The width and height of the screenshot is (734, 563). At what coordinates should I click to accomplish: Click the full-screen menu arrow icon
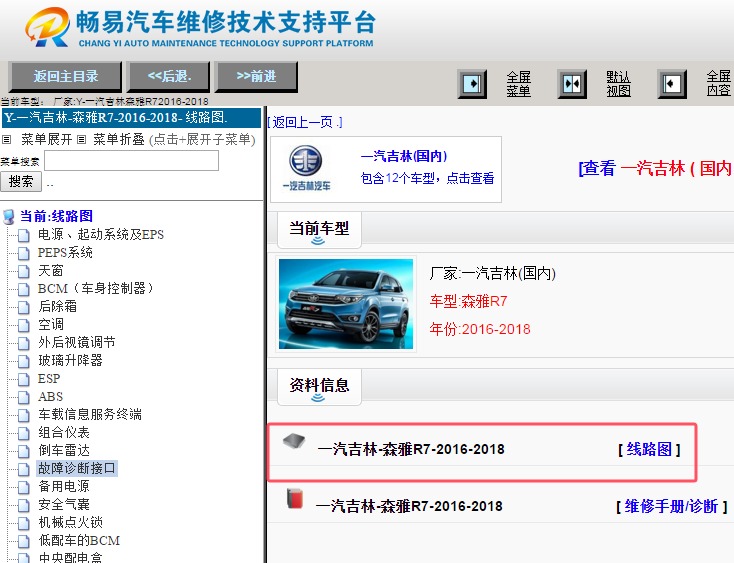pos(472,84)
